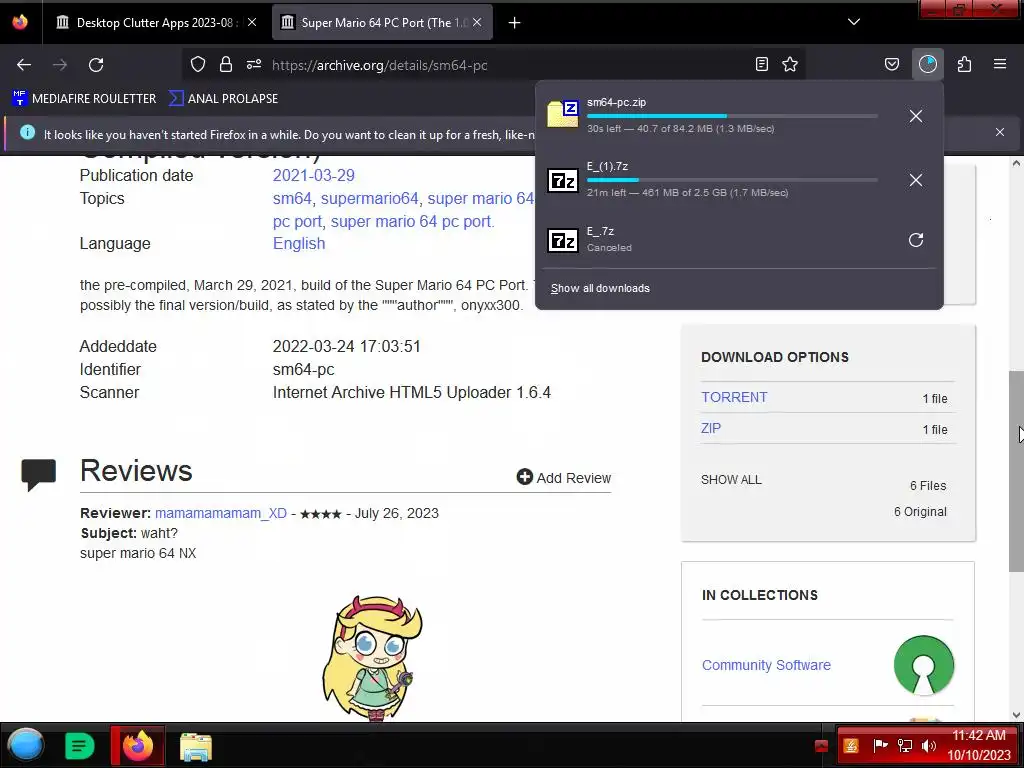
Task: Click the Community Software green logo thumbnail
Action: [x=923, y=665]
